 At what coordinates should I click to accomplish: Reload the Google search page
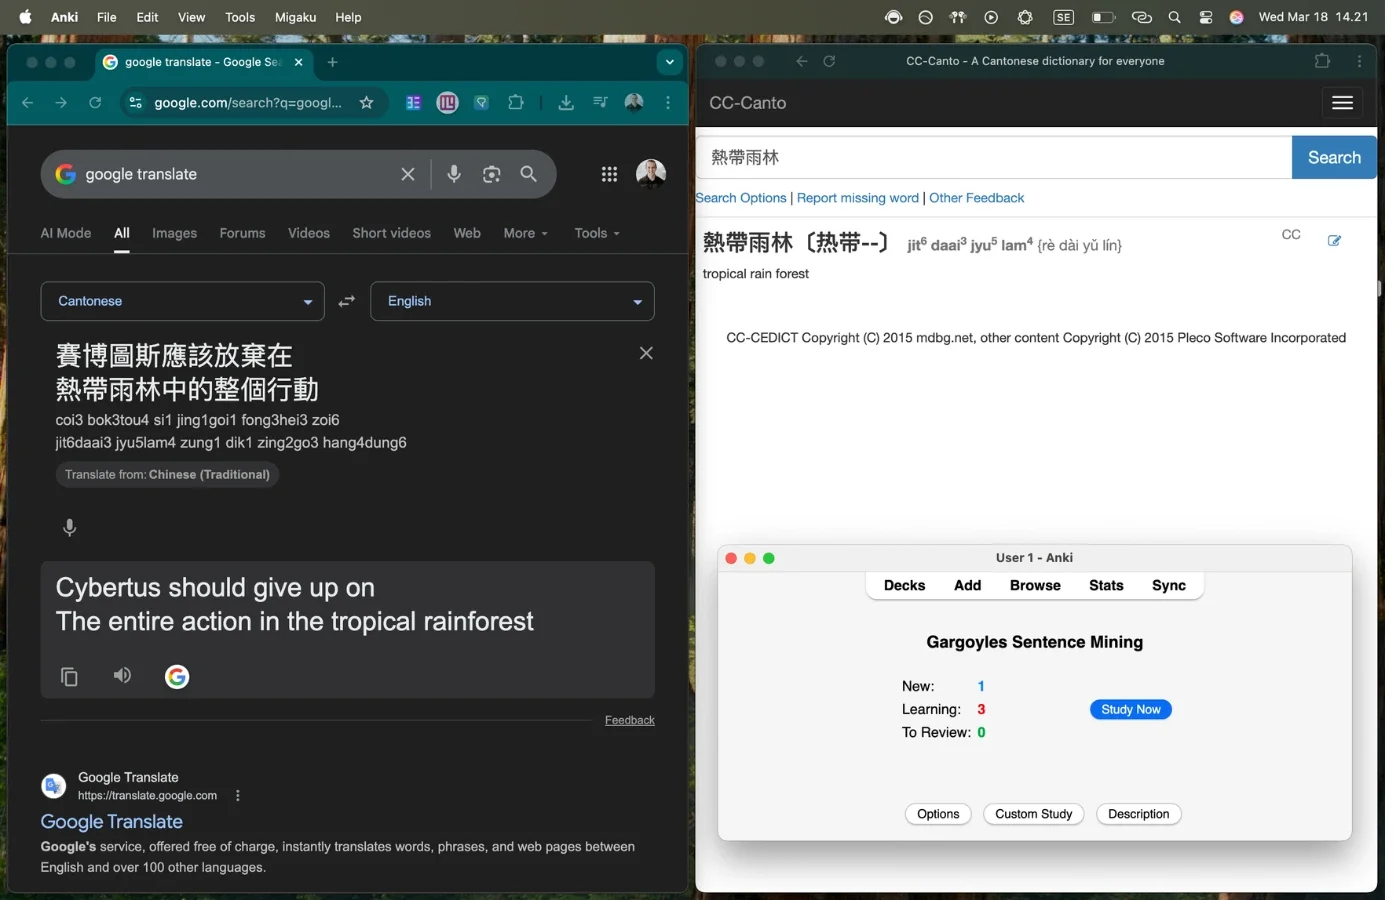point(96,104)
